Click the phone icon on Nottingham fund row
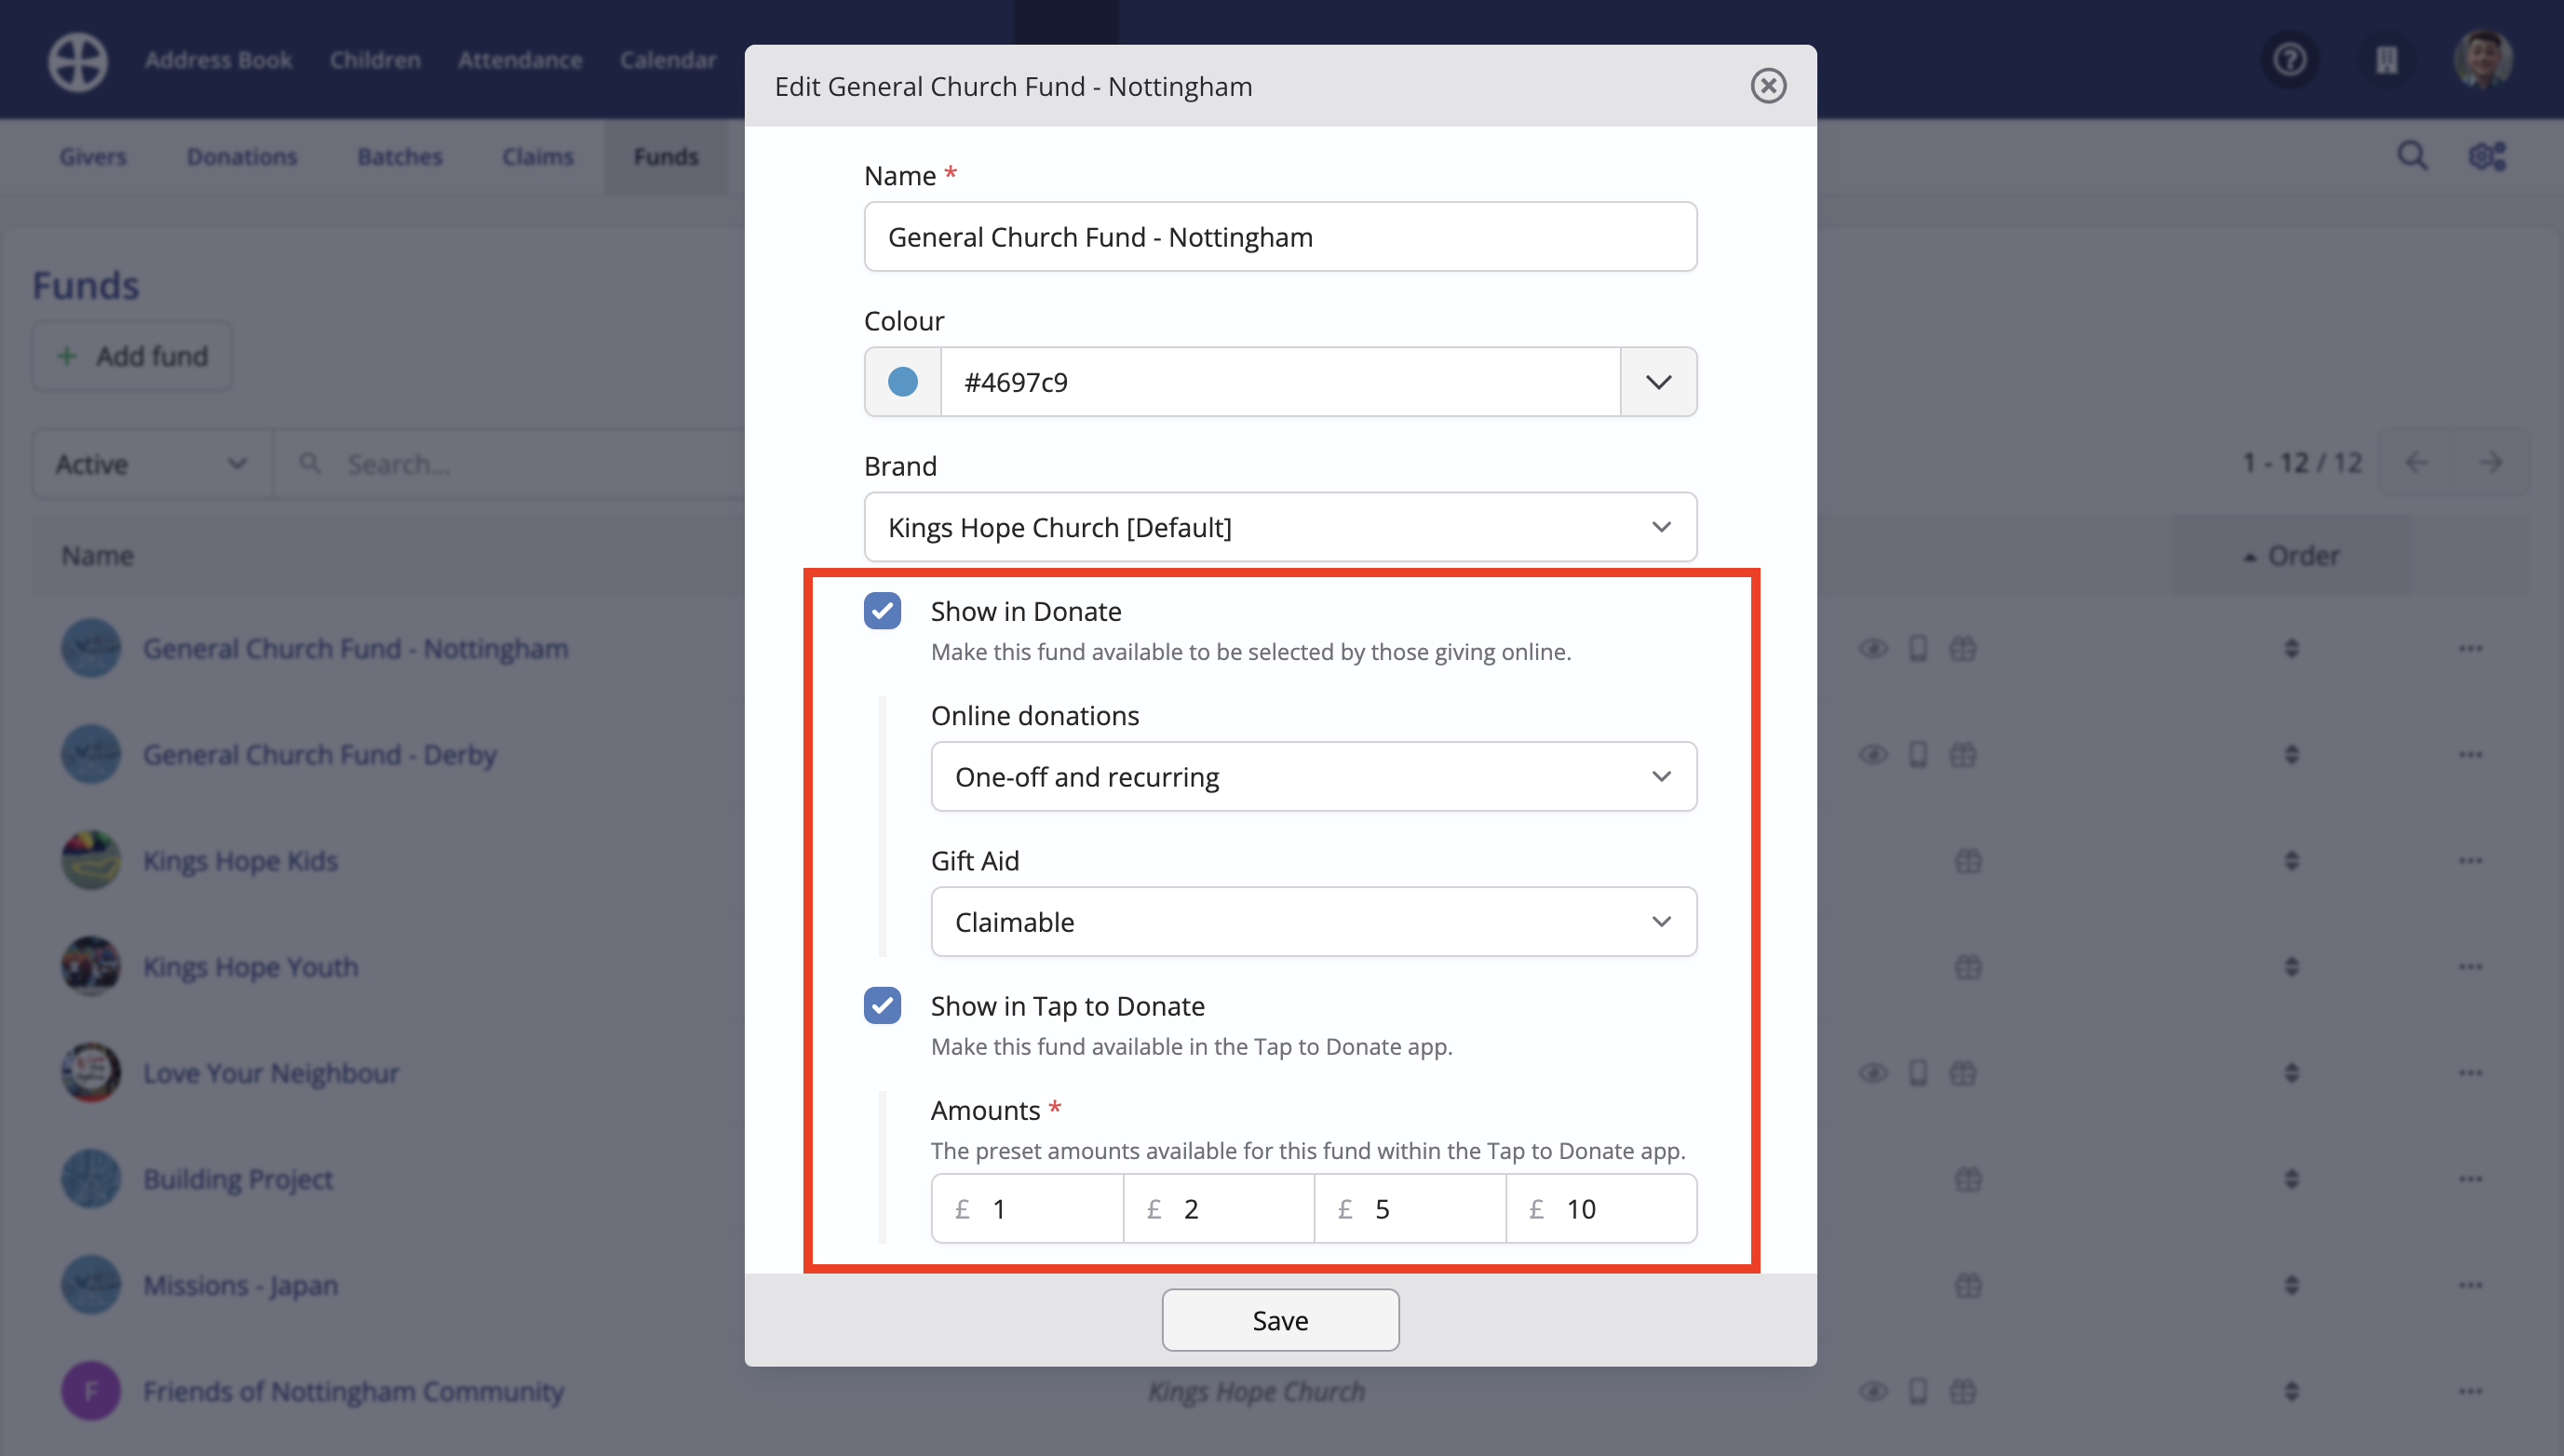Viewport: 2564px width, 1456px height. [x=1918, y=649]
